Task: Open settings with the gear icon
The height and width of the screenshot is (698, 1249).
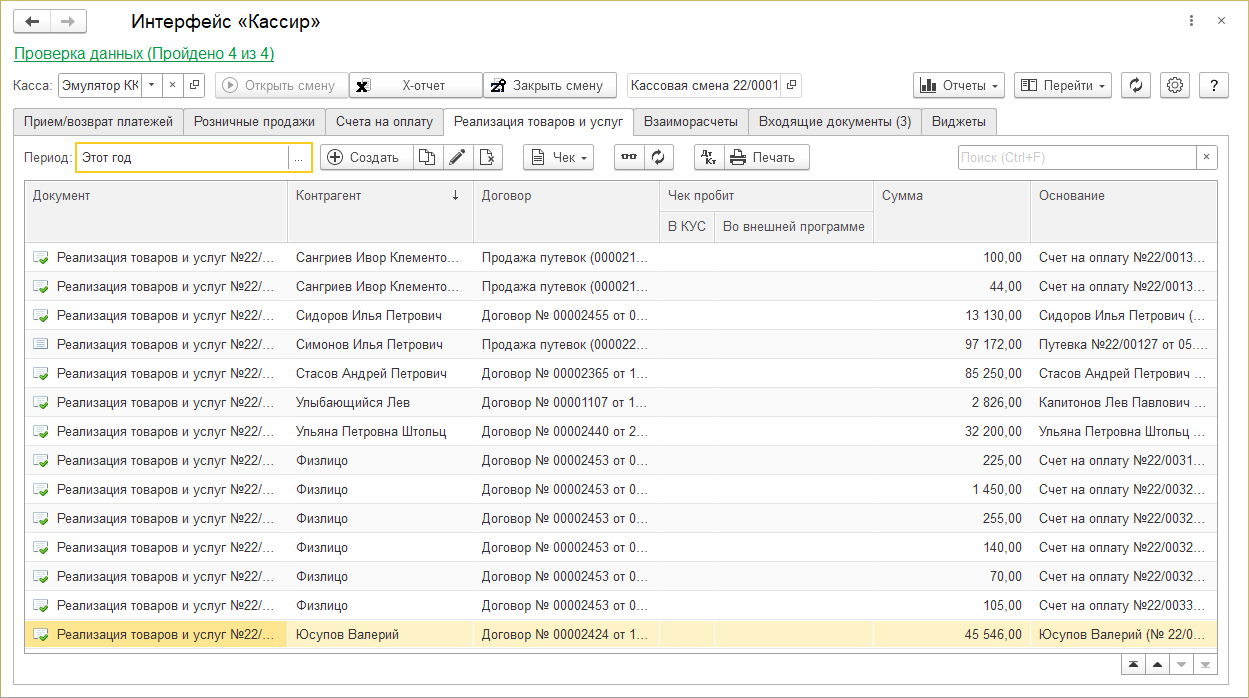Action: (x=1175, y=85)
